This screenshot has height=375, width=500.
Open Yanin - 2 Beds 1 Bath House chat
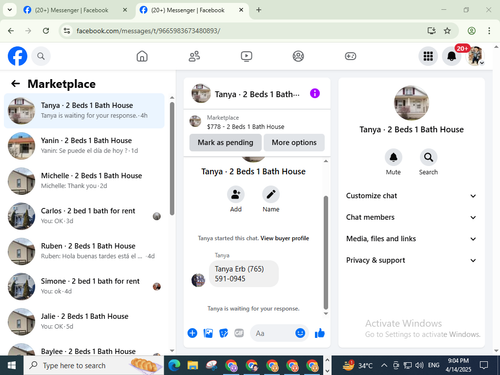tap(84, 146)
